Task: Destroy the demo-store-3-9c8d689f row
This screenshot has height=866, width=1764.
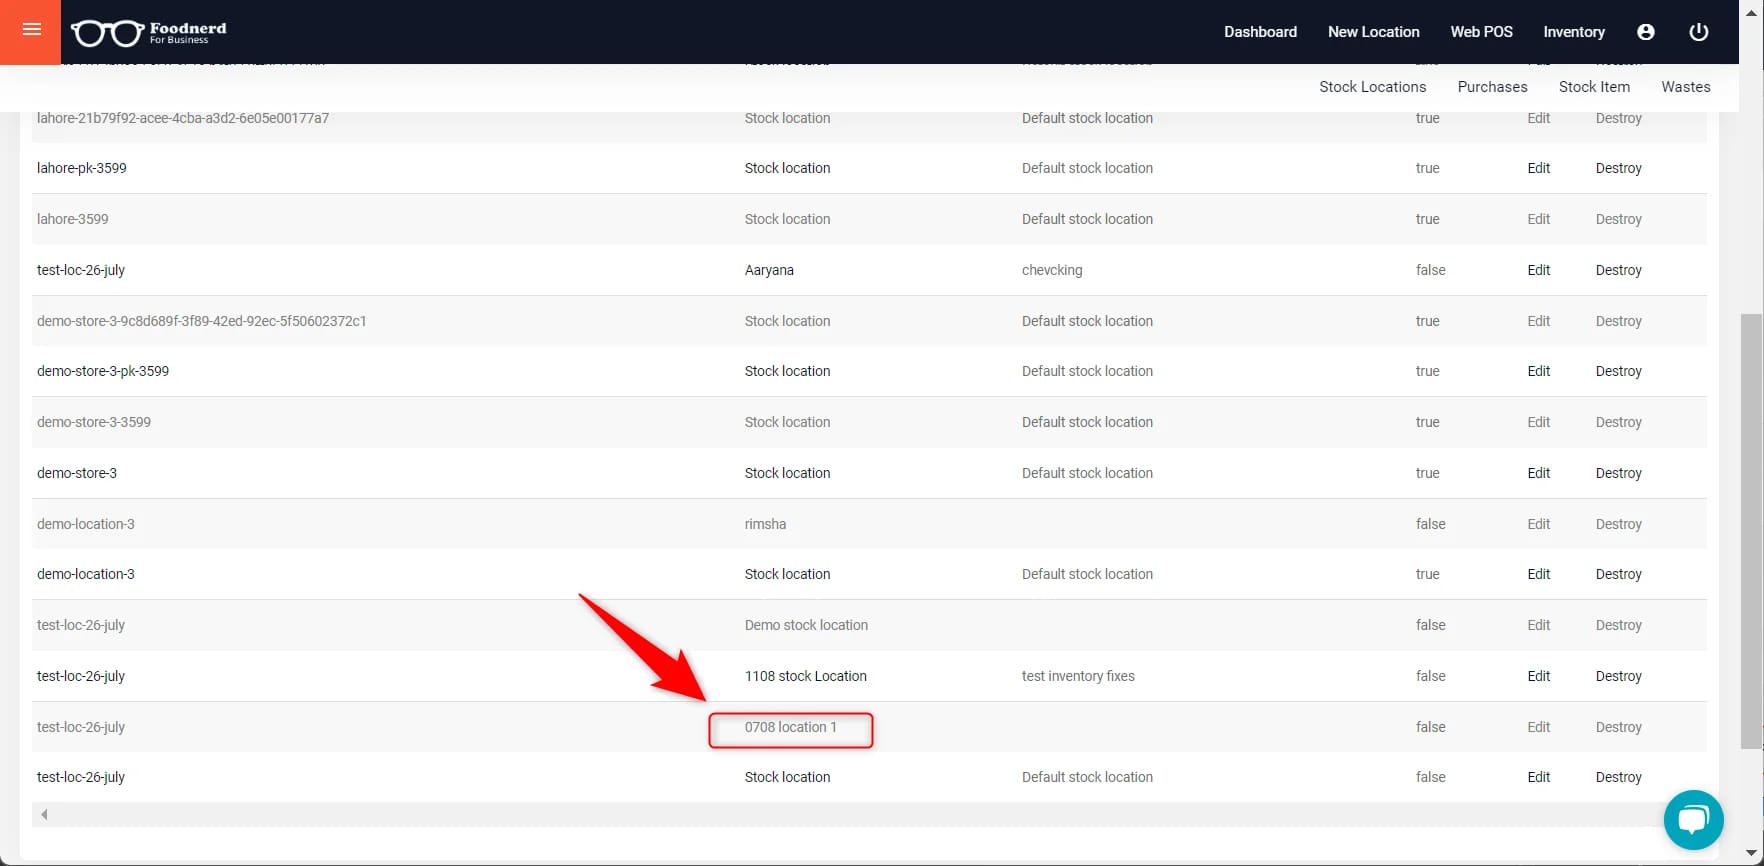Action: point(1618,322)
